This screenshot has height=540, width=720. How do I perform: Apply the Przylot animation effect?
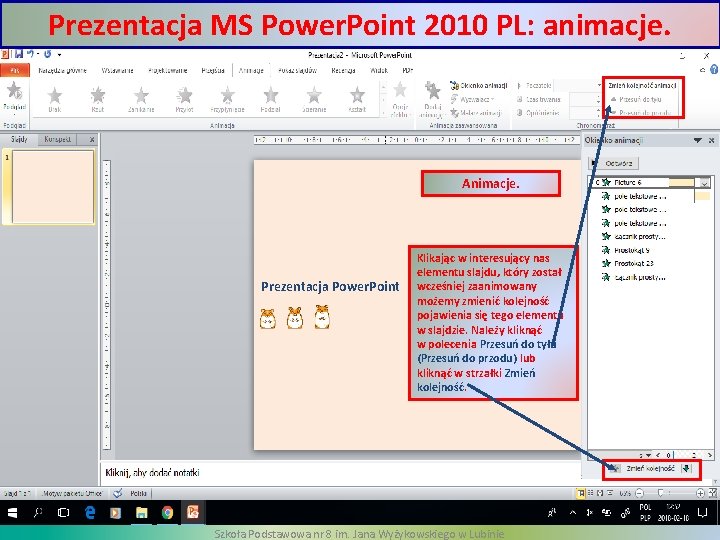click(x=184, y=99)
